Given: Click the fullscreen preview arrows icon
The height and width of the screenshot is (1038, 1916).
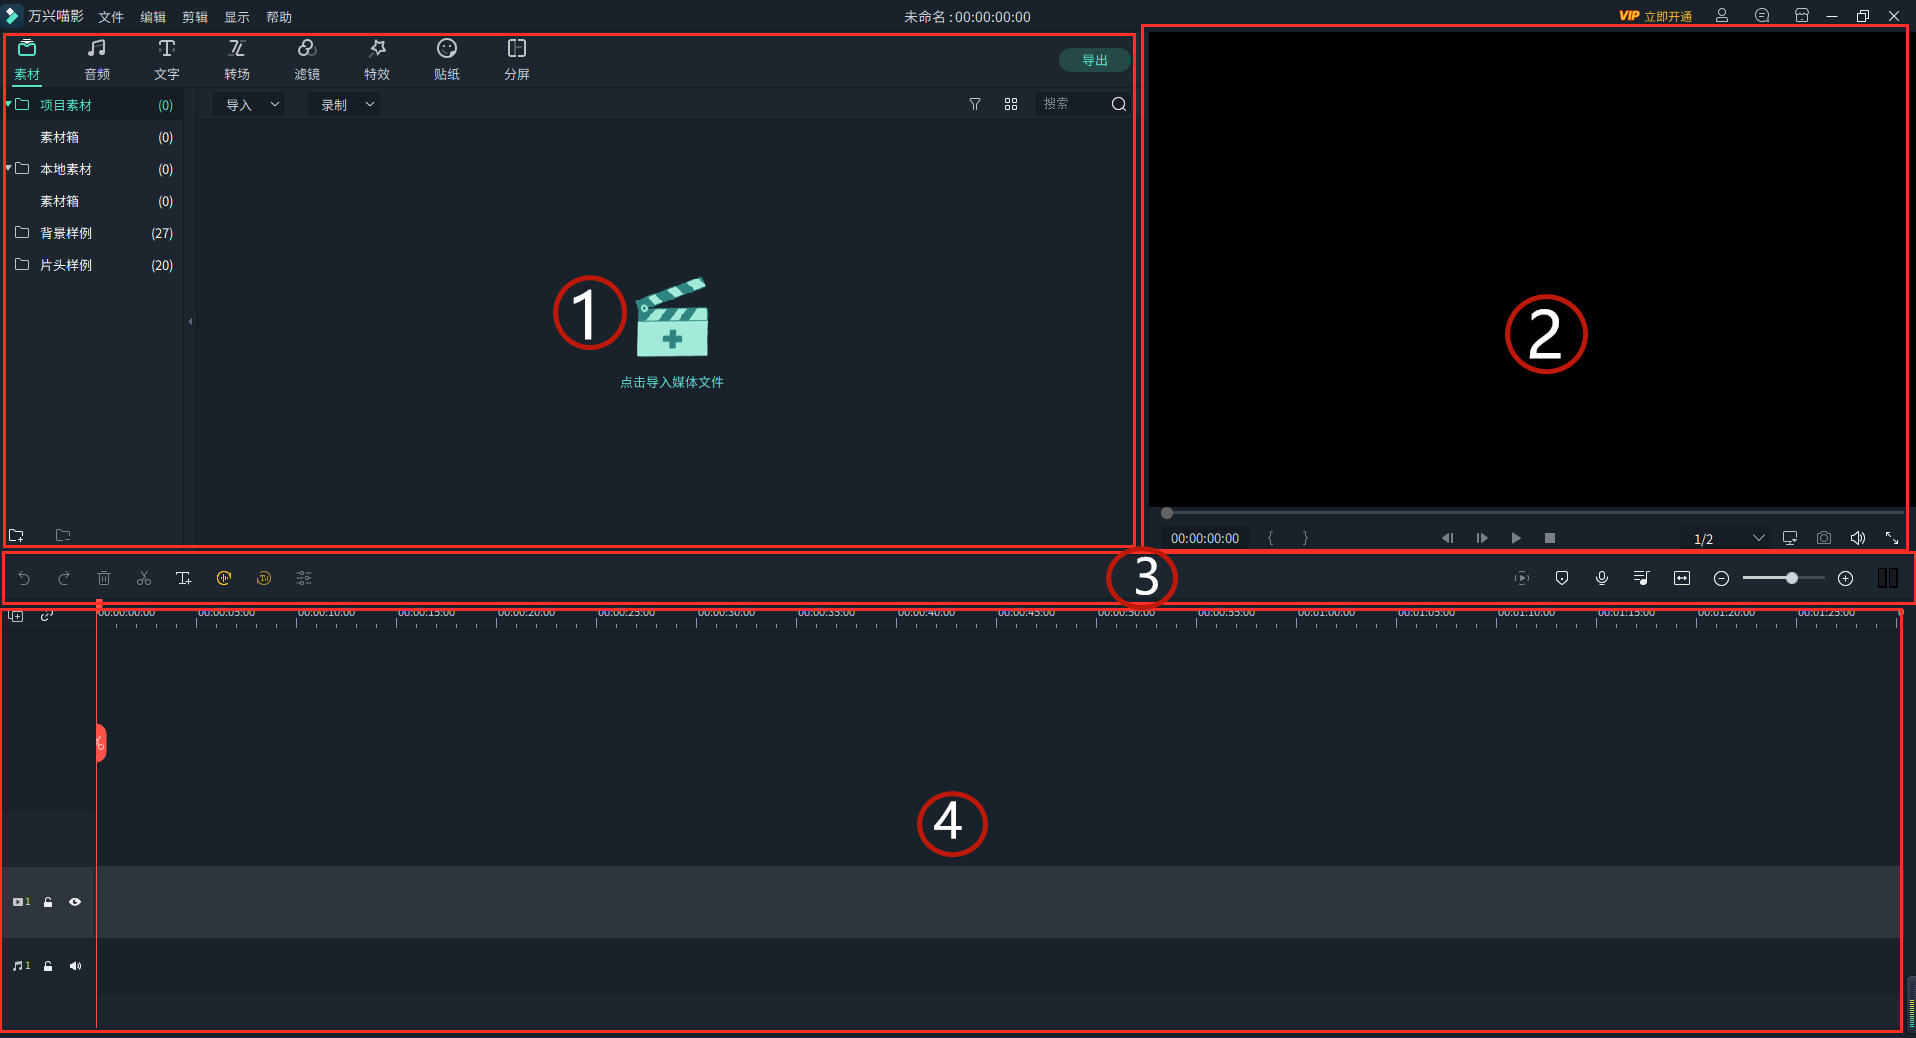Looking at the screenshot, I should [x=1892, y=538].
